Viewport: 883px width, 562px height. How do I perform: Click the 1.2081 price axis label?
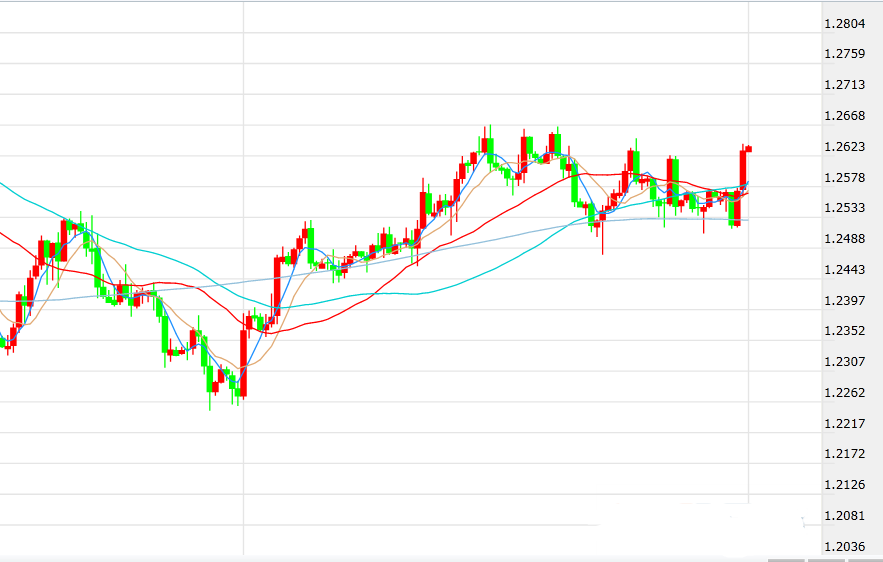click(x=844, y=516)
